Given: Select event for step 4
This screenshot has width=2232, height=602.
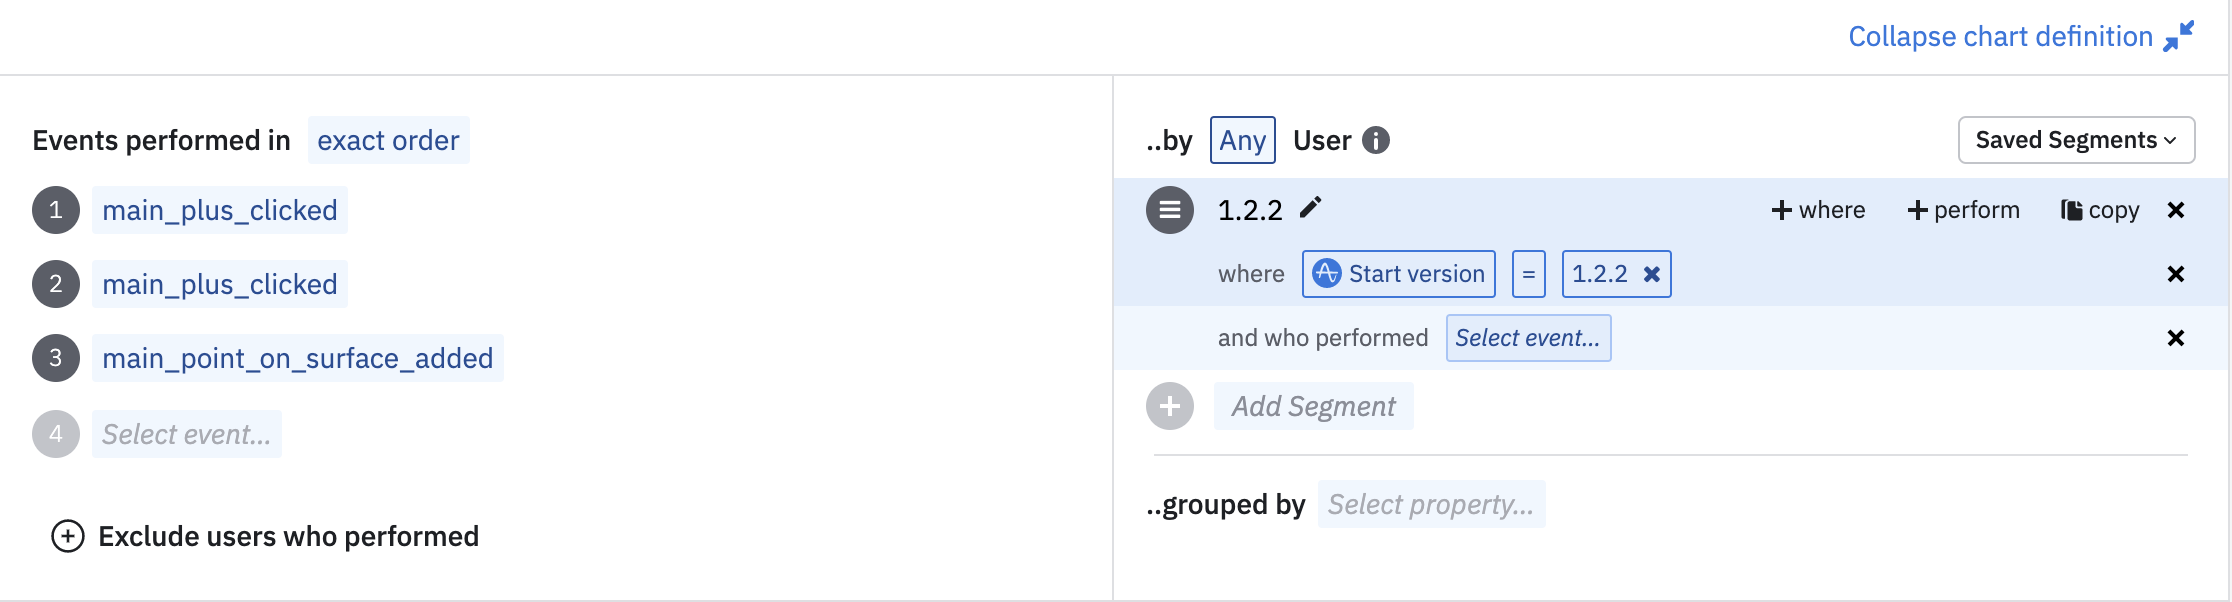Looking at the screenshot, I should 187,434.
